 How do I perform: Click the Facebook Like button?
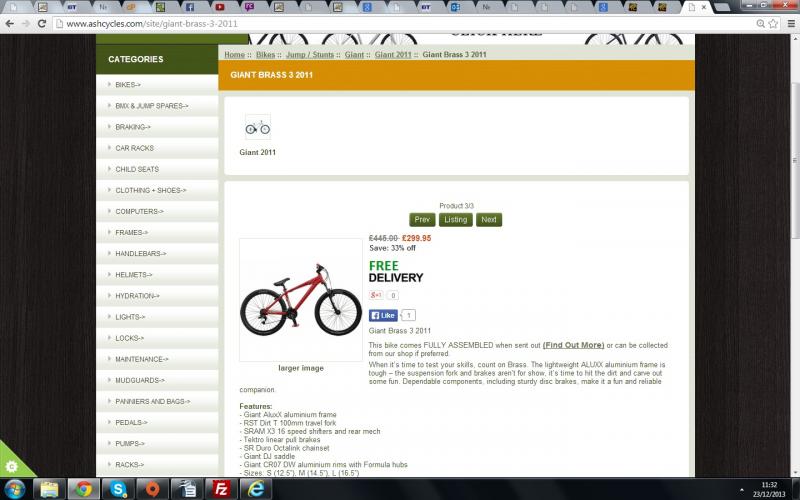(x=383, y=315)
